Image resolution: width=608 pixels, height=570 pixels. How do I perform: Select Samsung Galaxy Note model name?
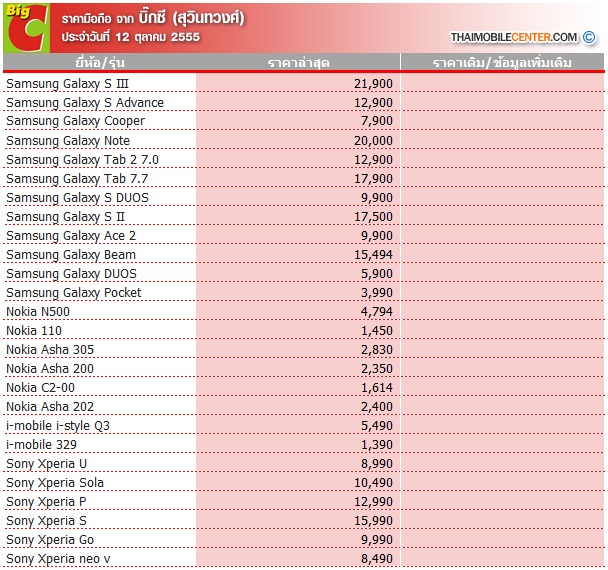[68, 140]
